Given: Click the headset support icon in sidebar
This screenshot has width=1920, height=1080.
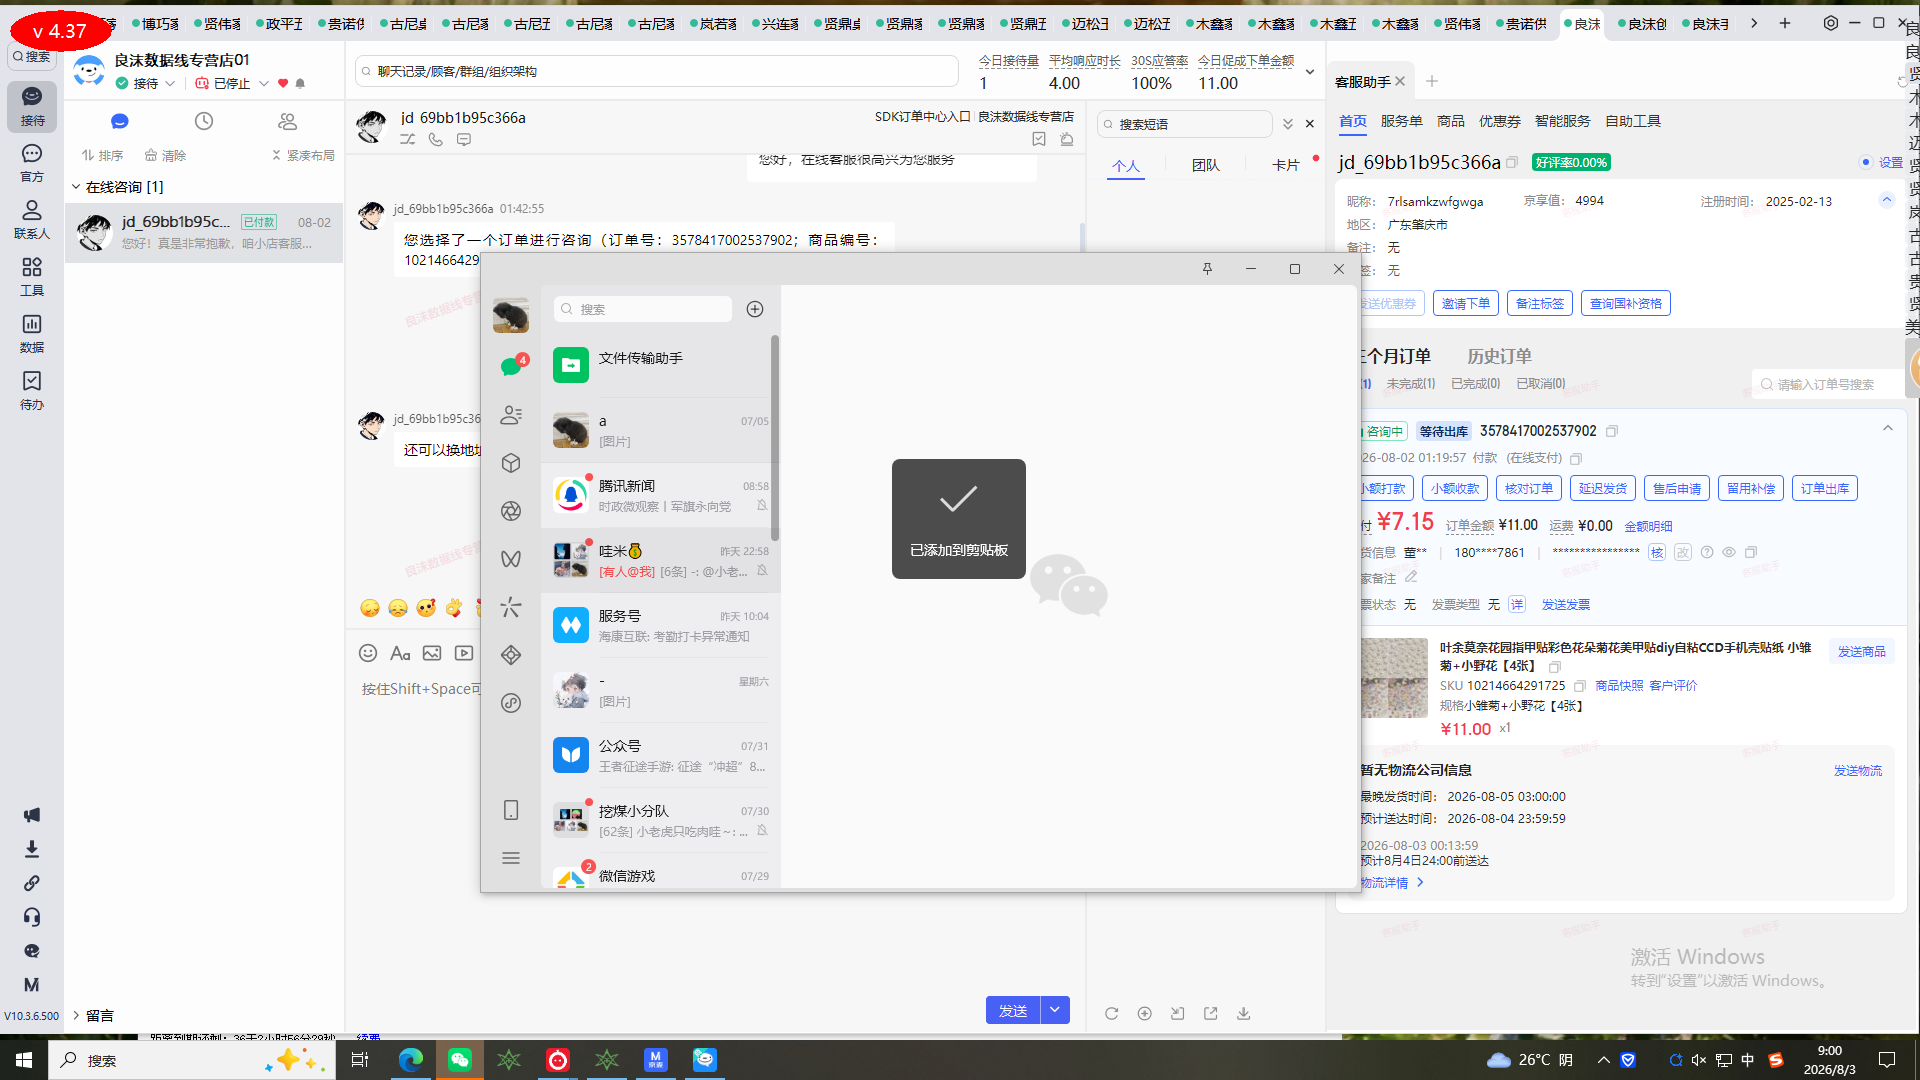Looking at the screenshot, I should 32,917.
